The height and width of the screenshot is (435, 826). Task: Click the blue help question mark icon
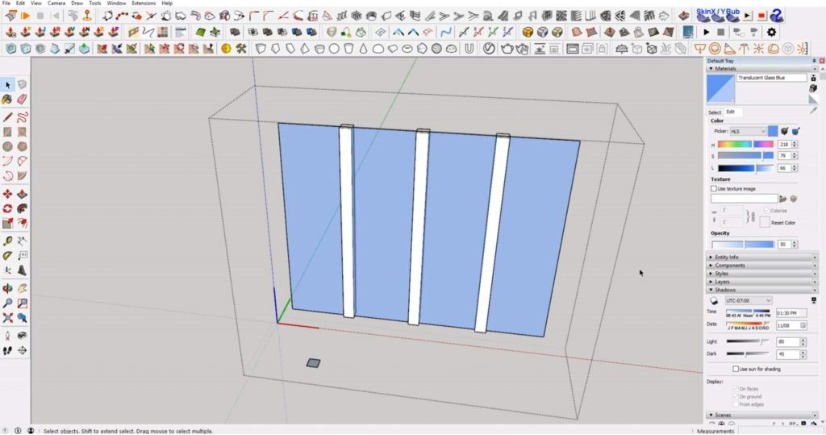click(776, 16)
